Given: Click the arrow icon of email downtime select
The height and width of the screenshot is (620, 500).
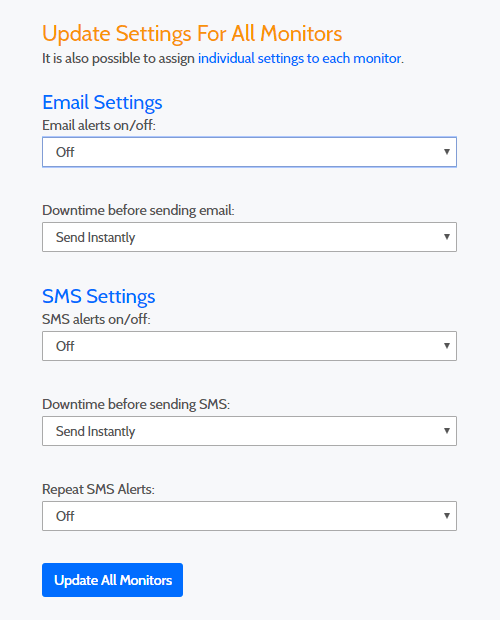Looking at the screenshot, I should click(447, 237).
